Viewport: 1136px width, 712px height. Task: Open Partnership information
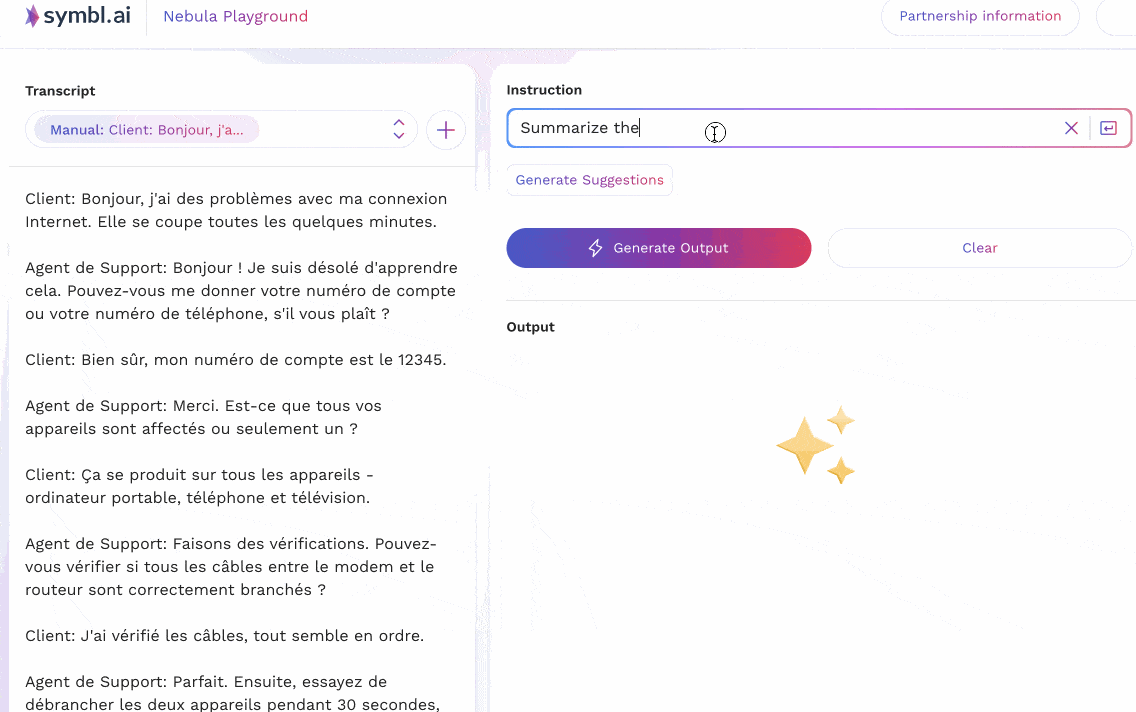point(979,16)
